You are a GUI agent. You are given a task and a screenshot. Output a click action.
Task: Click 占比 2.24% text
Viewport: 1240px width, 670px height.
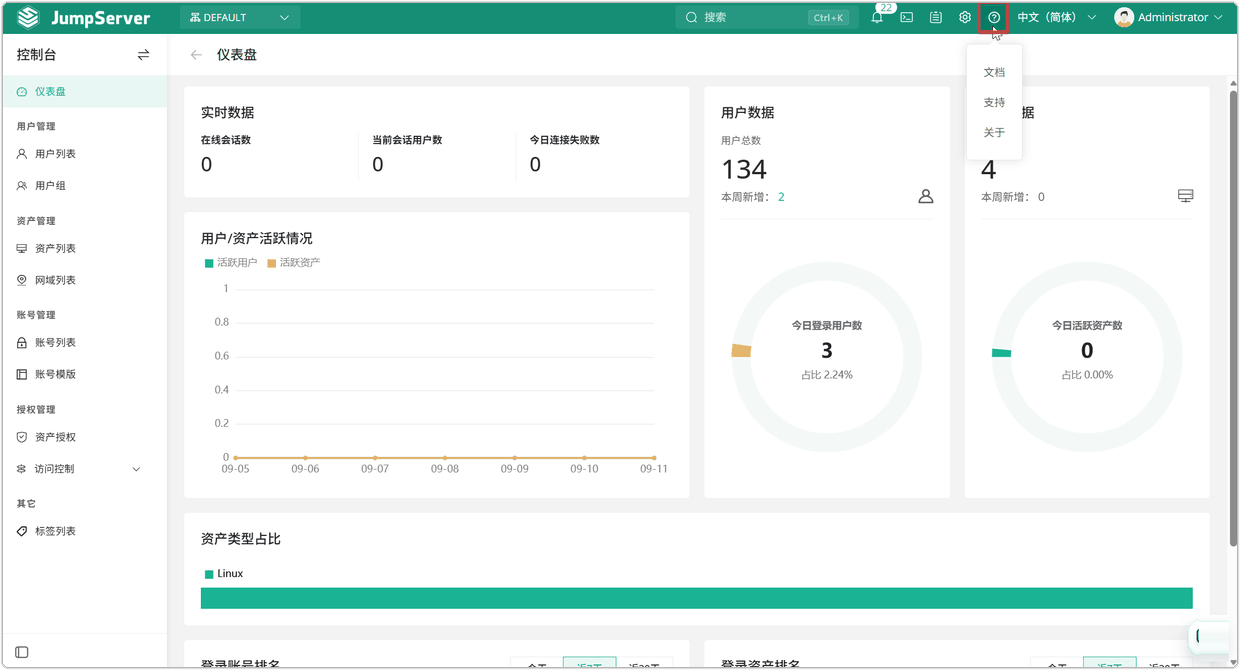click(x=827, y=375)
